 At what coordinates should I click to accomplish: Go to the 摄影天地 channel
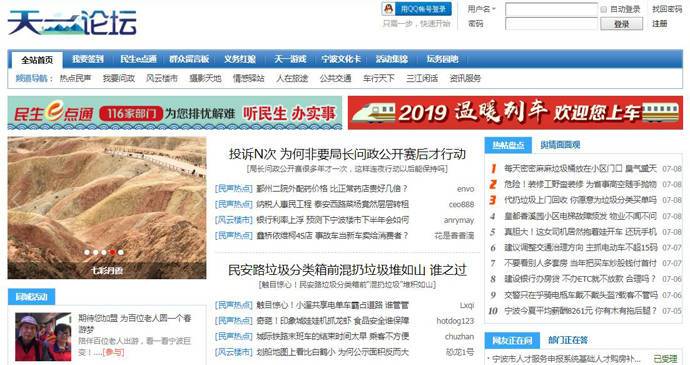click(x=205, y=78)
